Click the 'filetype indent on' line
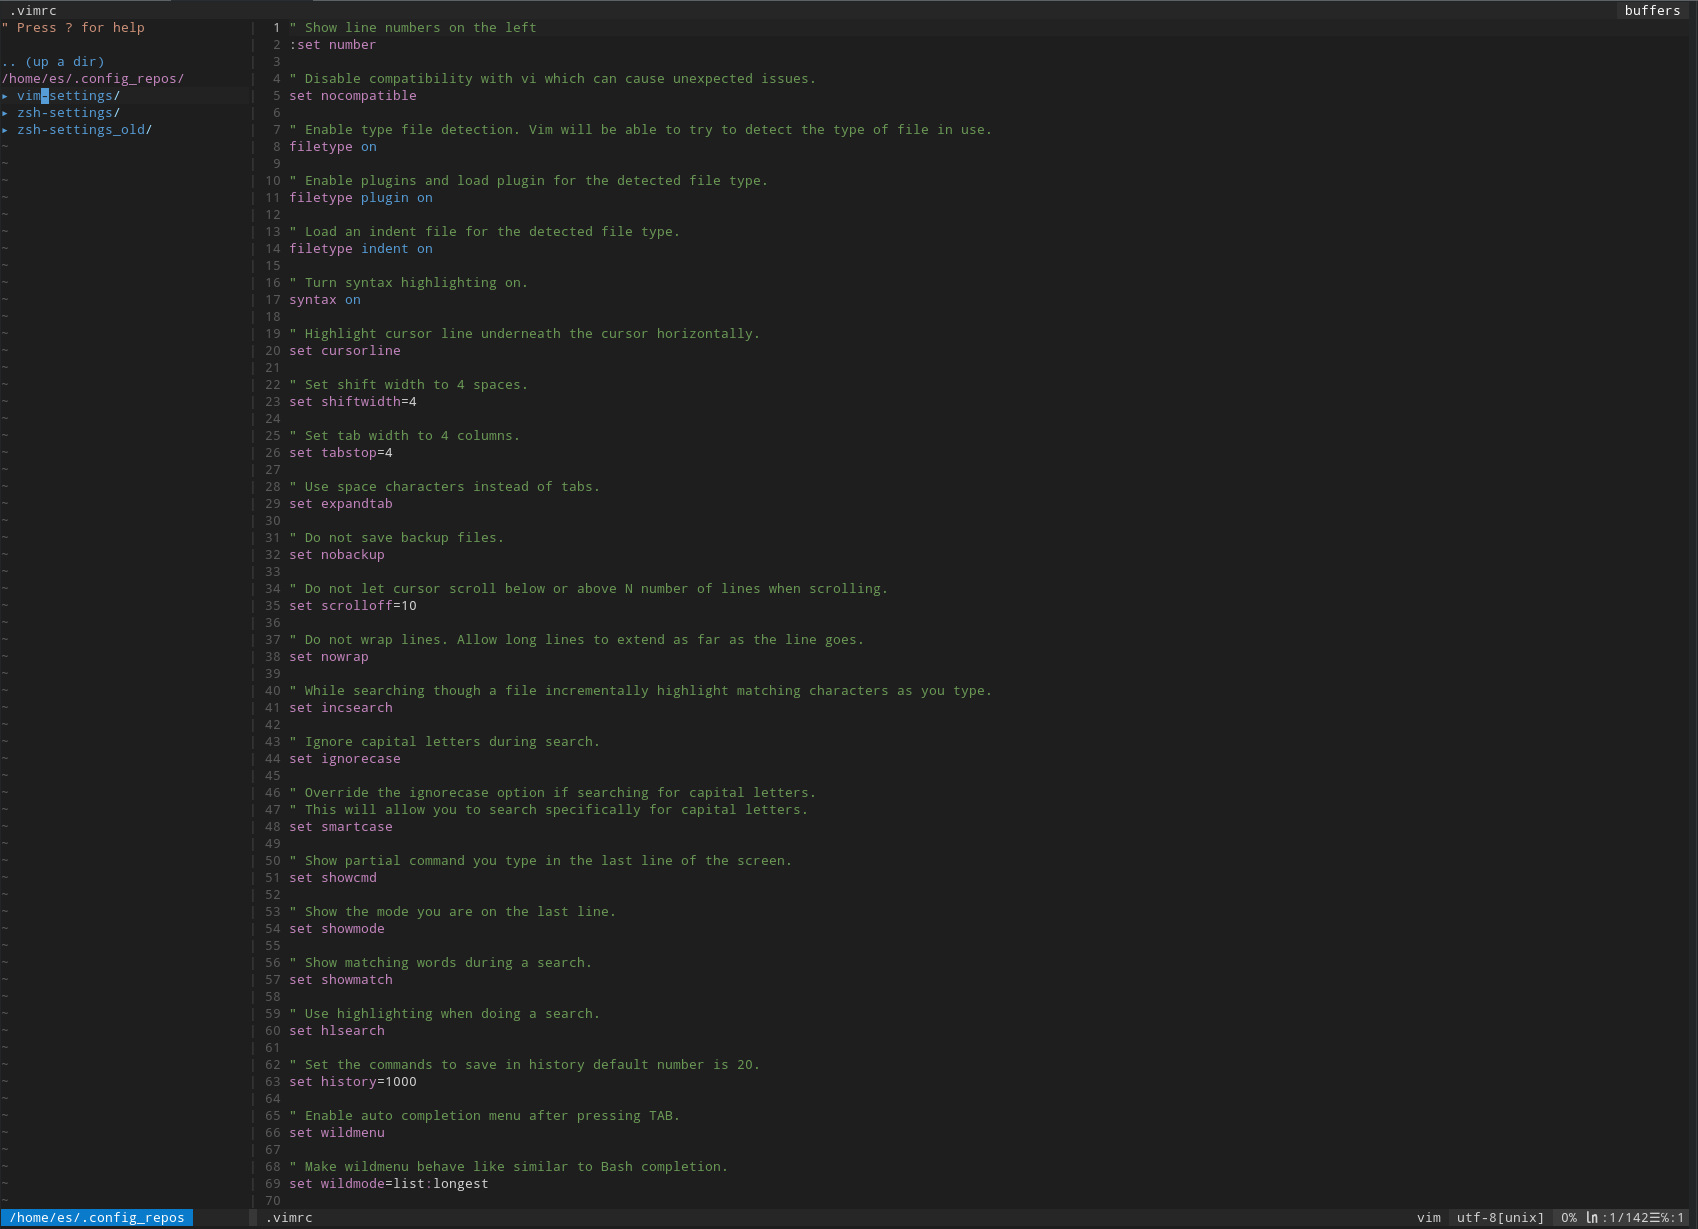 click(361, 249)
